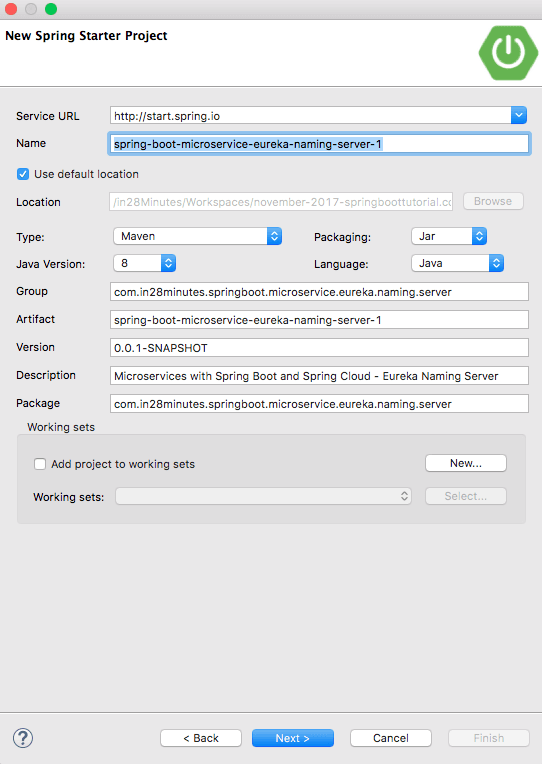Click the green Spring Boot power logo
Viewport: 542px width, 764px height.
508,53
